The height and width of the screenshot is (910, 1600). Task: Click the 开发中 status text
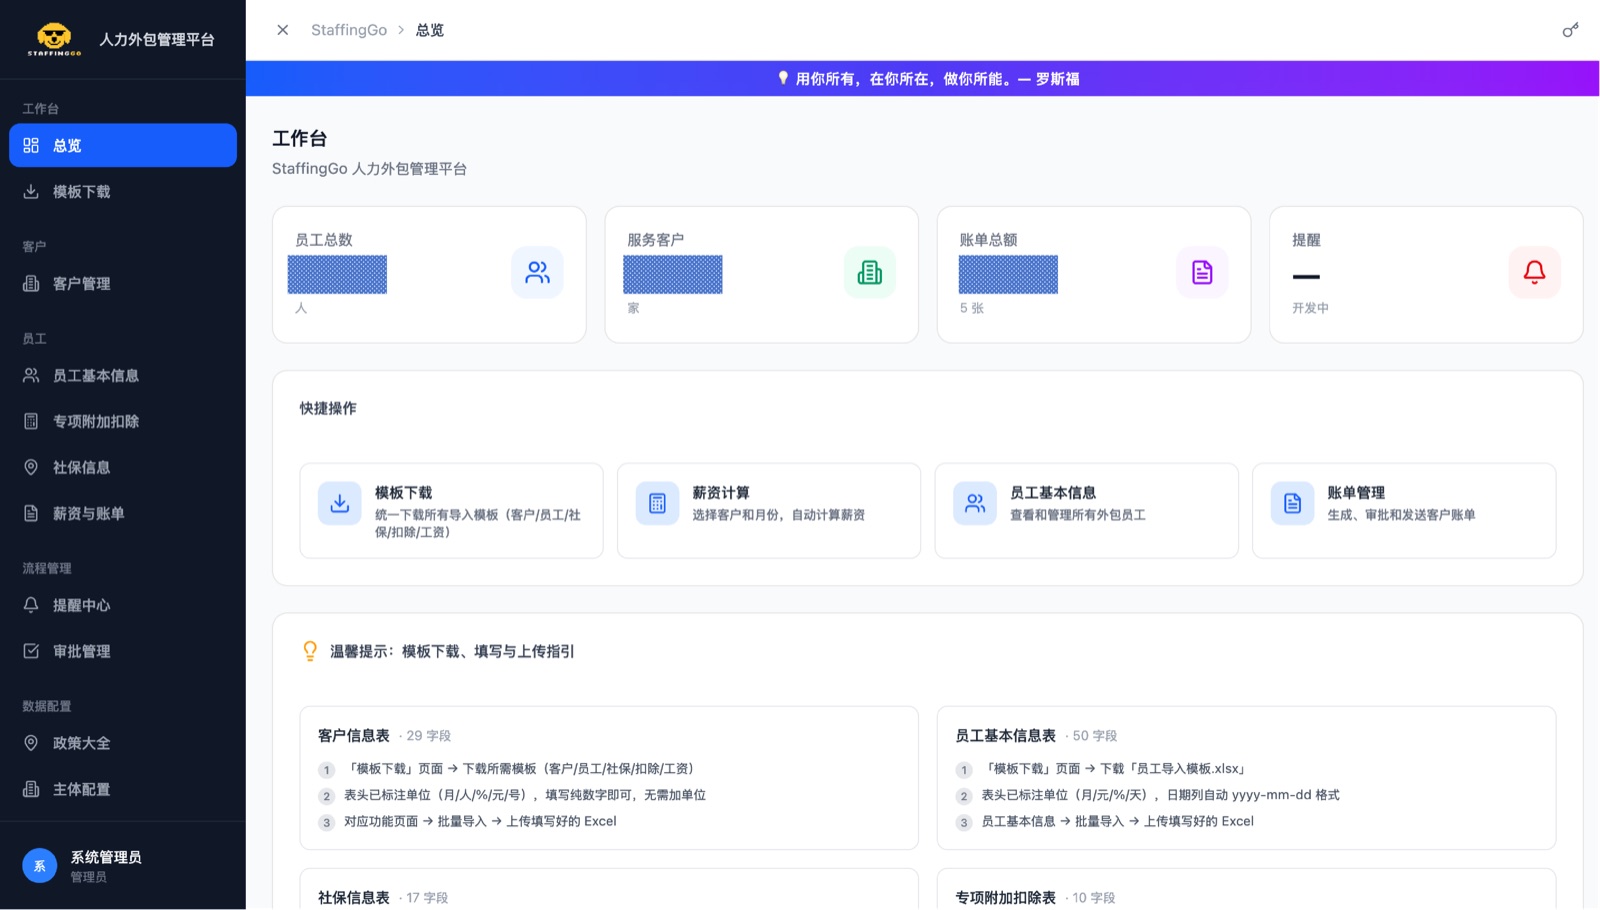pos(1310,308)
